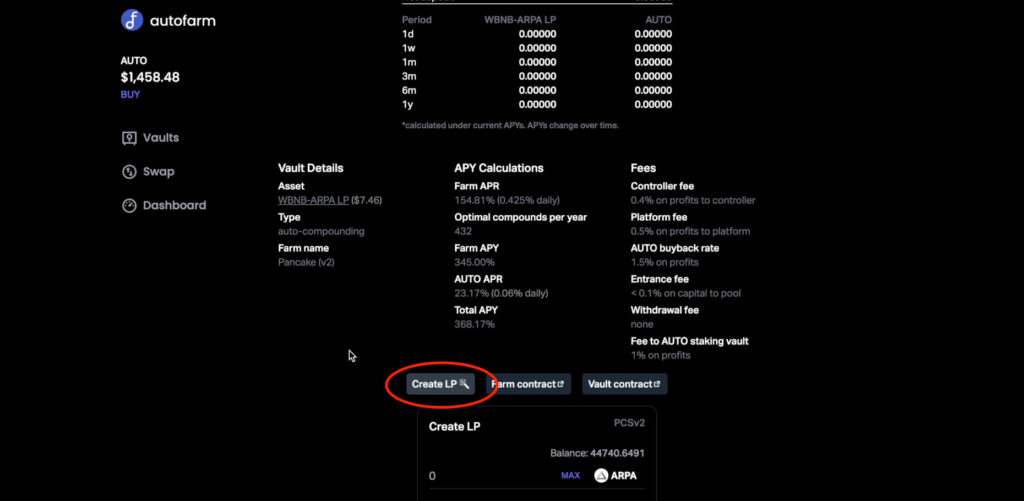Focus the ARPA amount input field
1024x501 pixels.
click(x=490, y=476)
